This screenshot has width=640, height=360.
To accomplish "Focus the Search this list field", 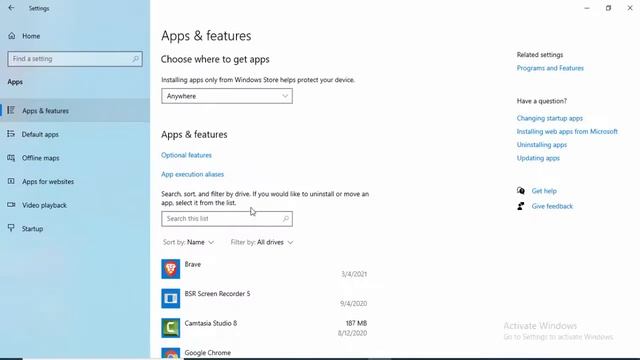I will pyautogui.click(x=227, y=219).
